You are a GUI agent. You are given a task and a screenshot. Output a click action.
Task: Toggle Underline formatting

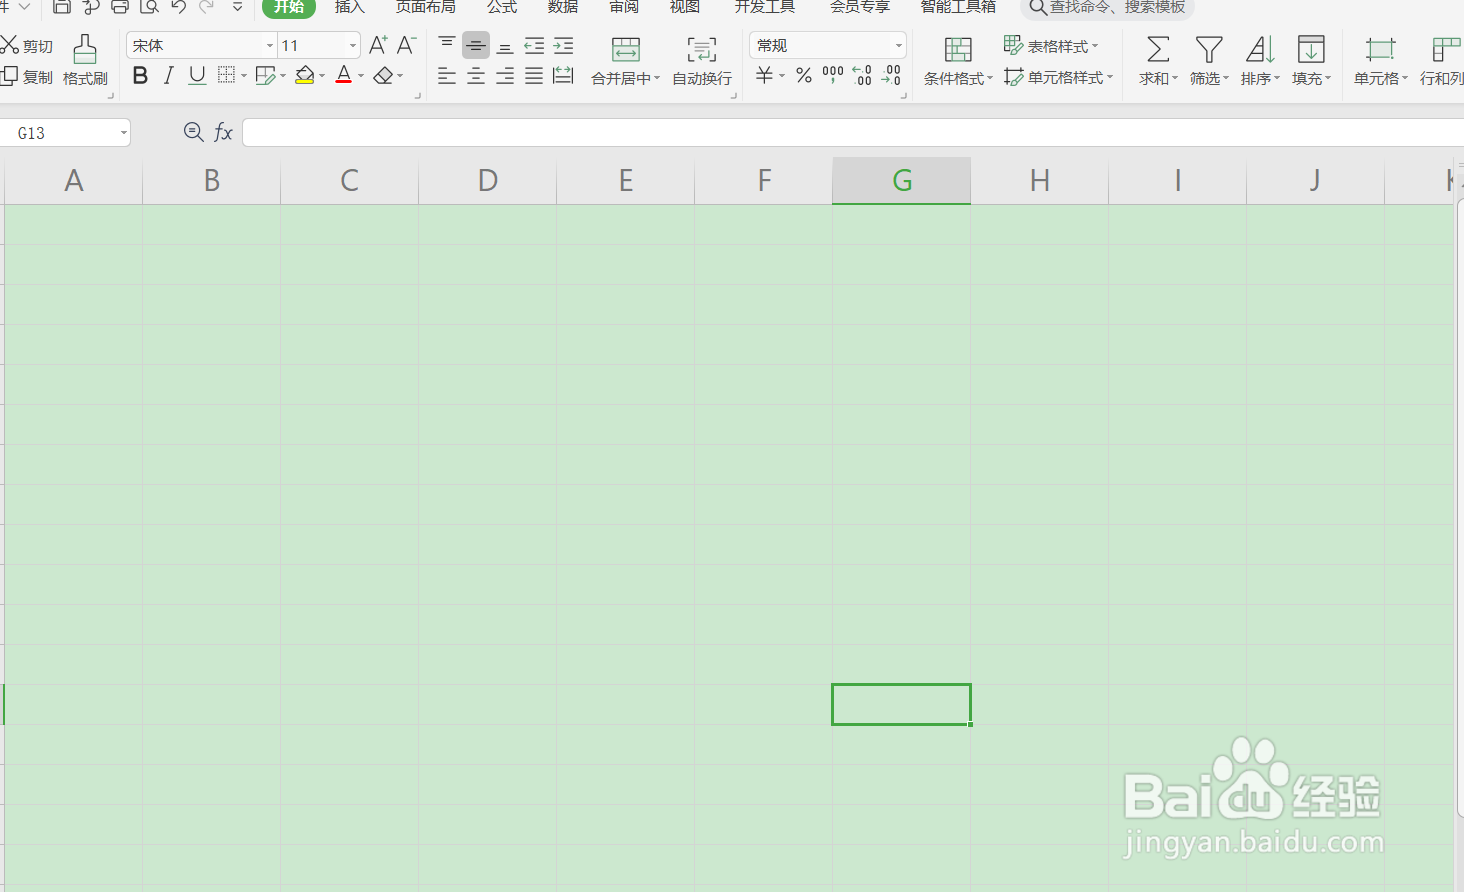[197, 76]
